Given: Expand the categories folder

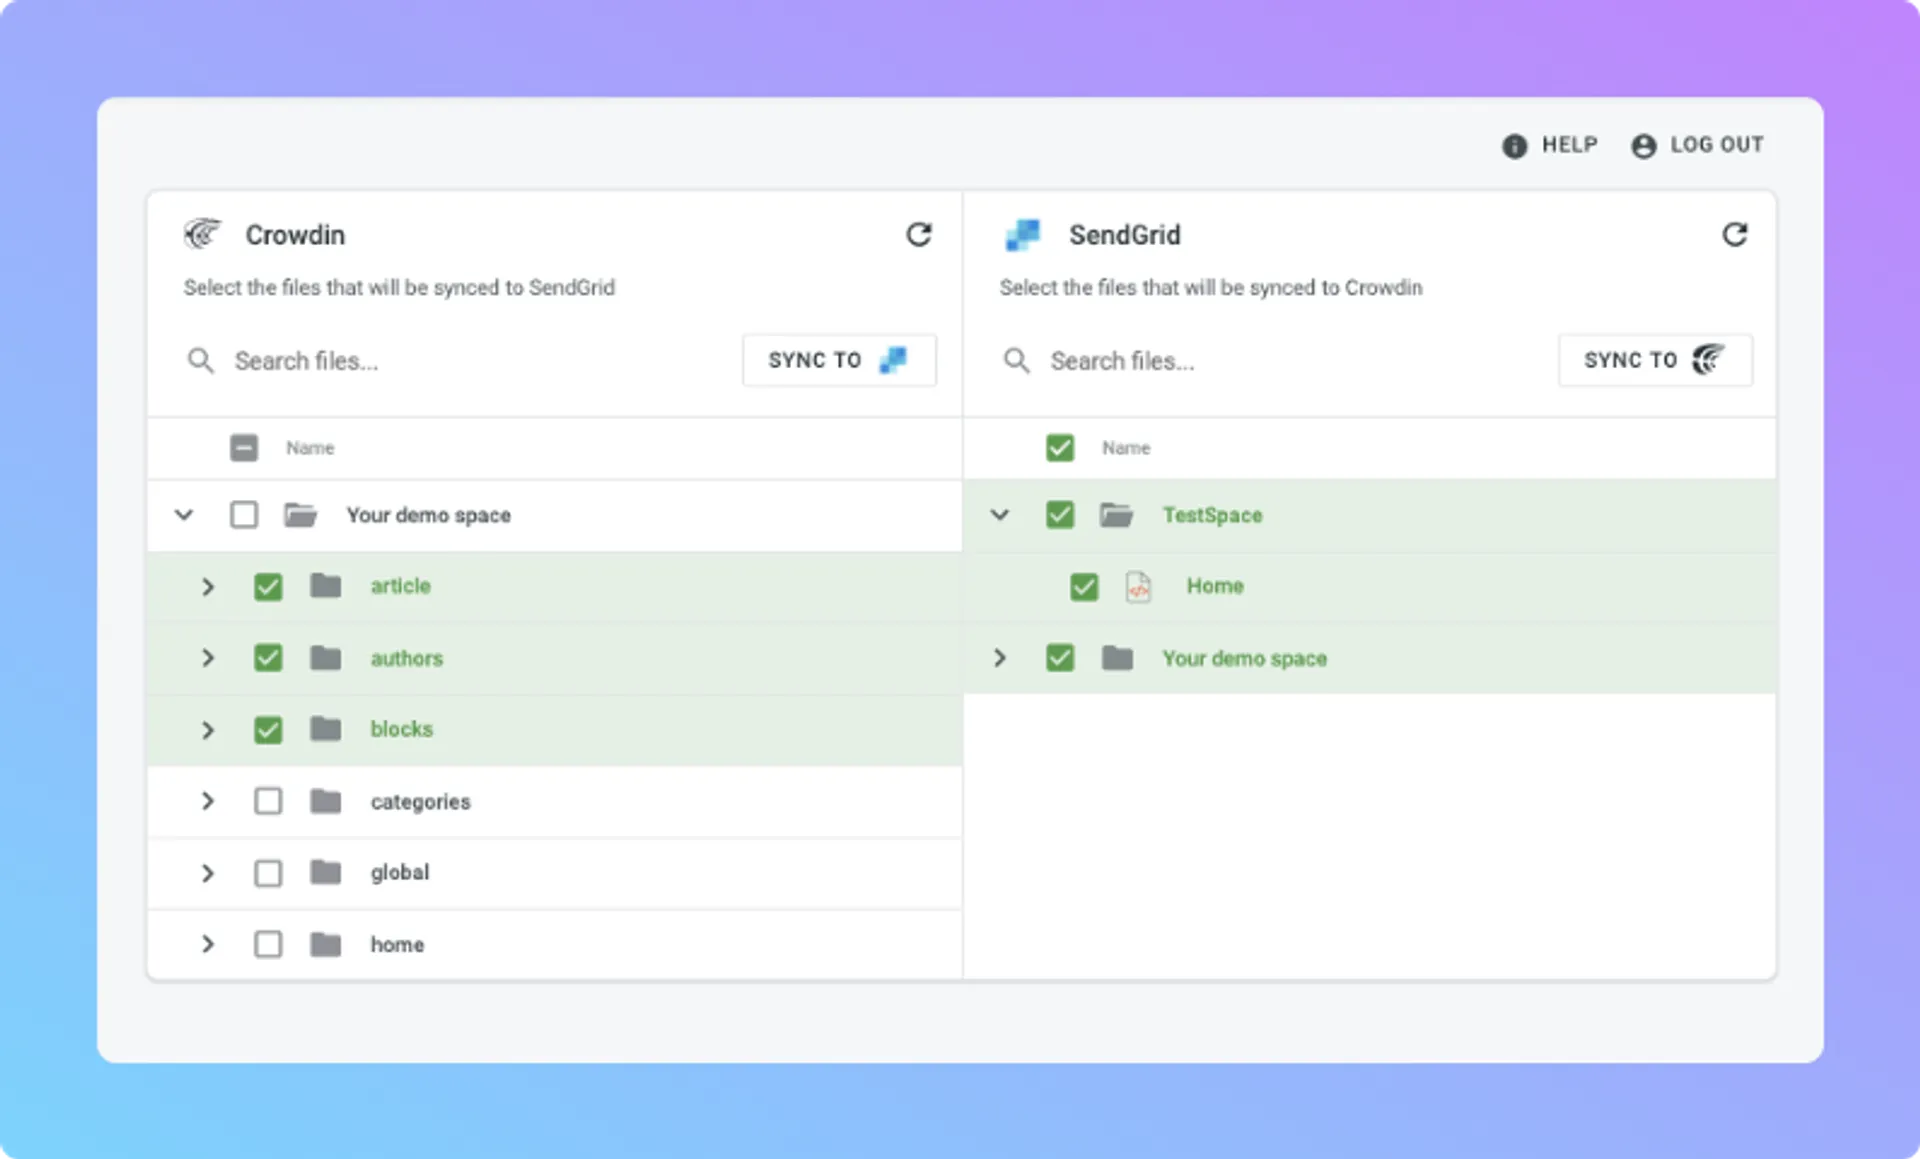Looking at the screenshot, I should click(x=208, y=801).
